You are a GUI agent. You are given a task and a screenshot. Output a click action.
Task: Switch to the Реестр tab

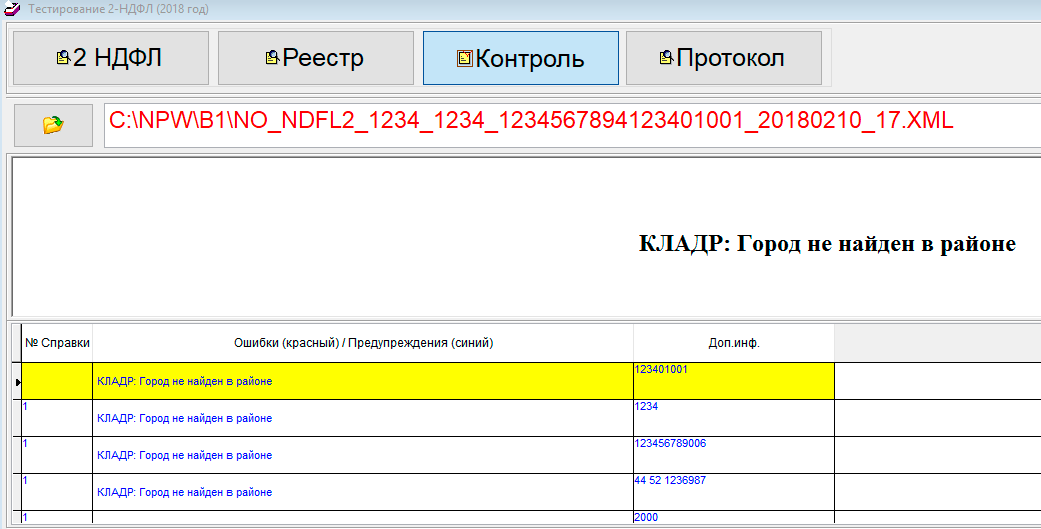pos(316,58)
